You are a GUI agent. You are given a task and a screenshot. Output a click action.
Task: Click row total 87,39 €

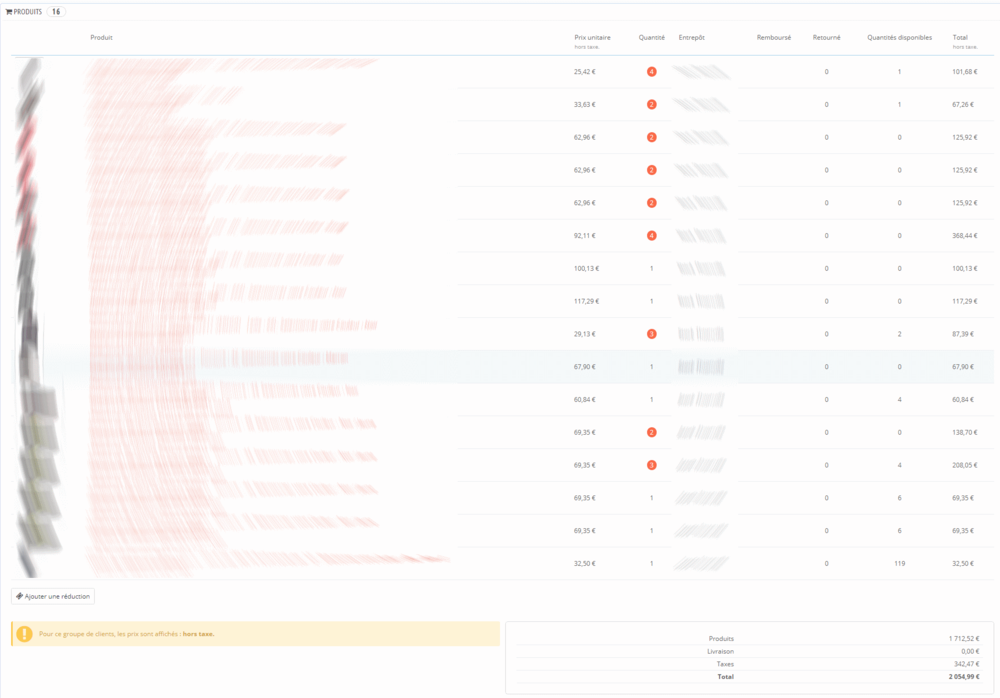(x=962, y=334)
